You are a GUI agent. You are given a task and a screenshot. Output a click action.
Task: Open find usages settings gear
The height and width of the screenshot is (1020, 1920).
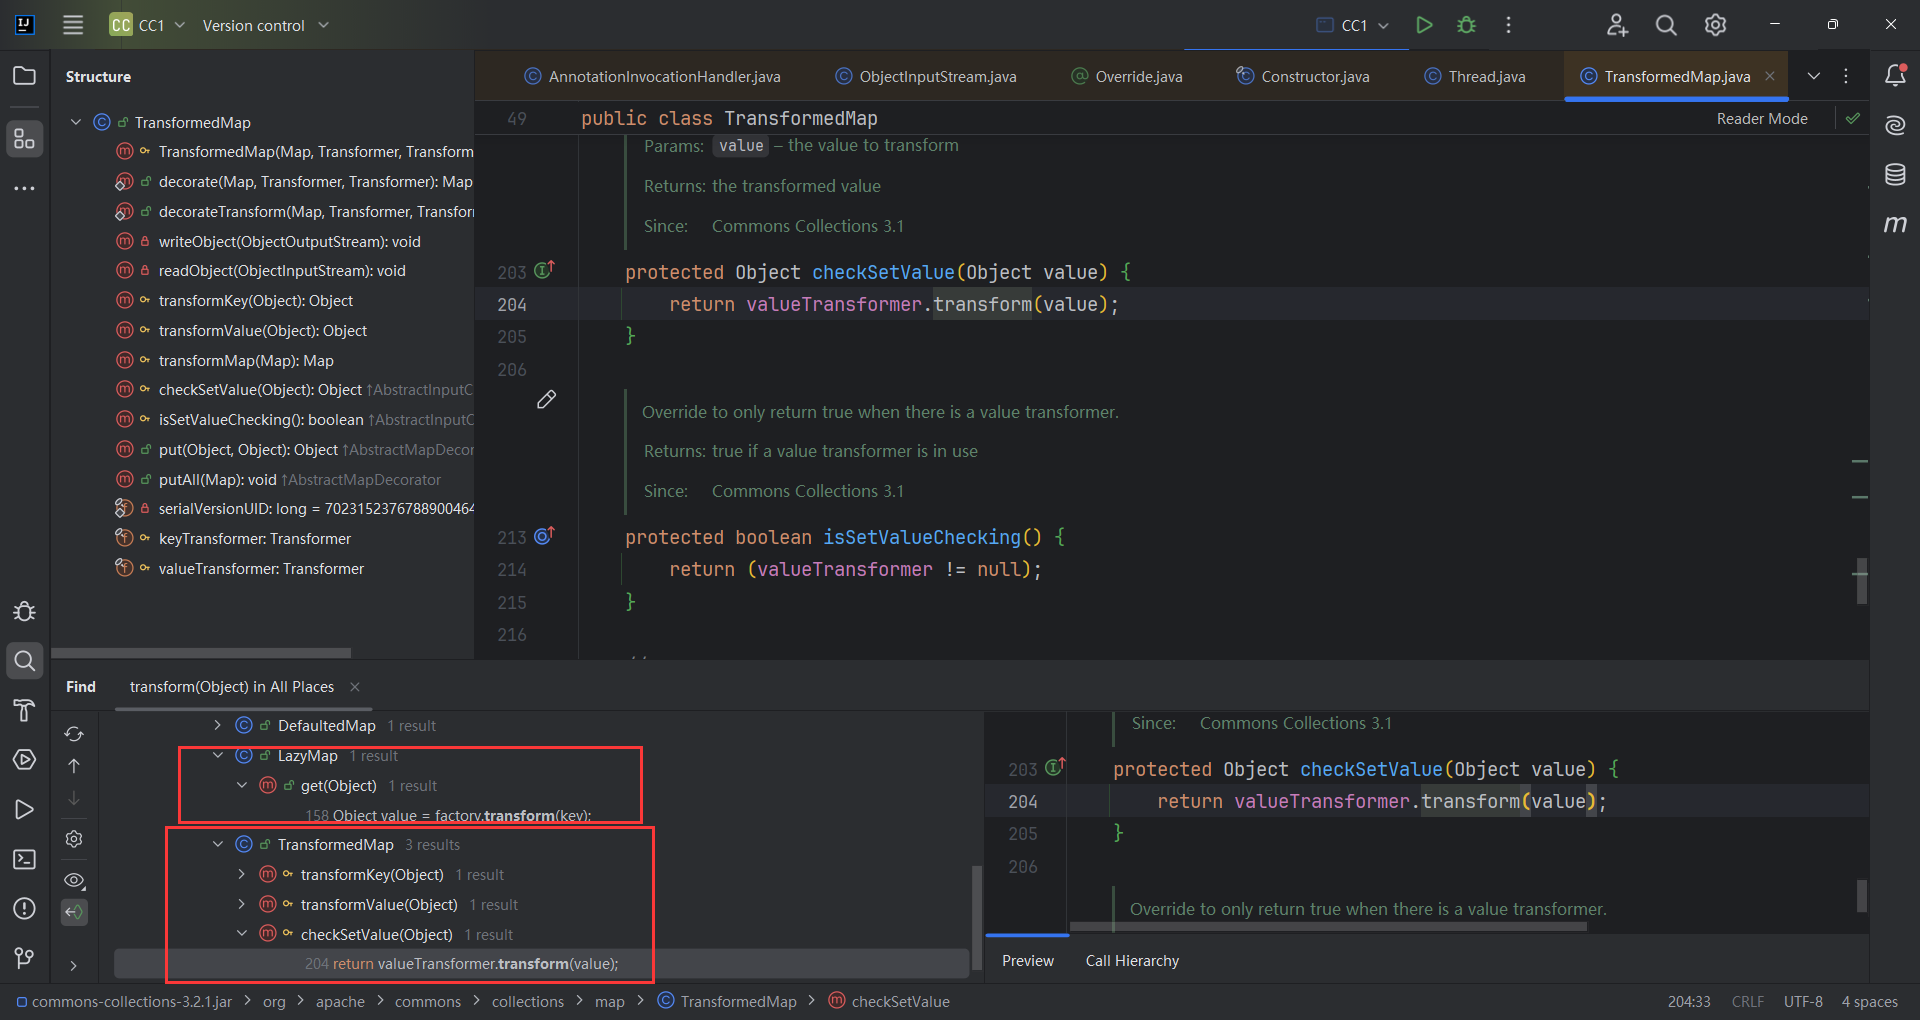74,839
